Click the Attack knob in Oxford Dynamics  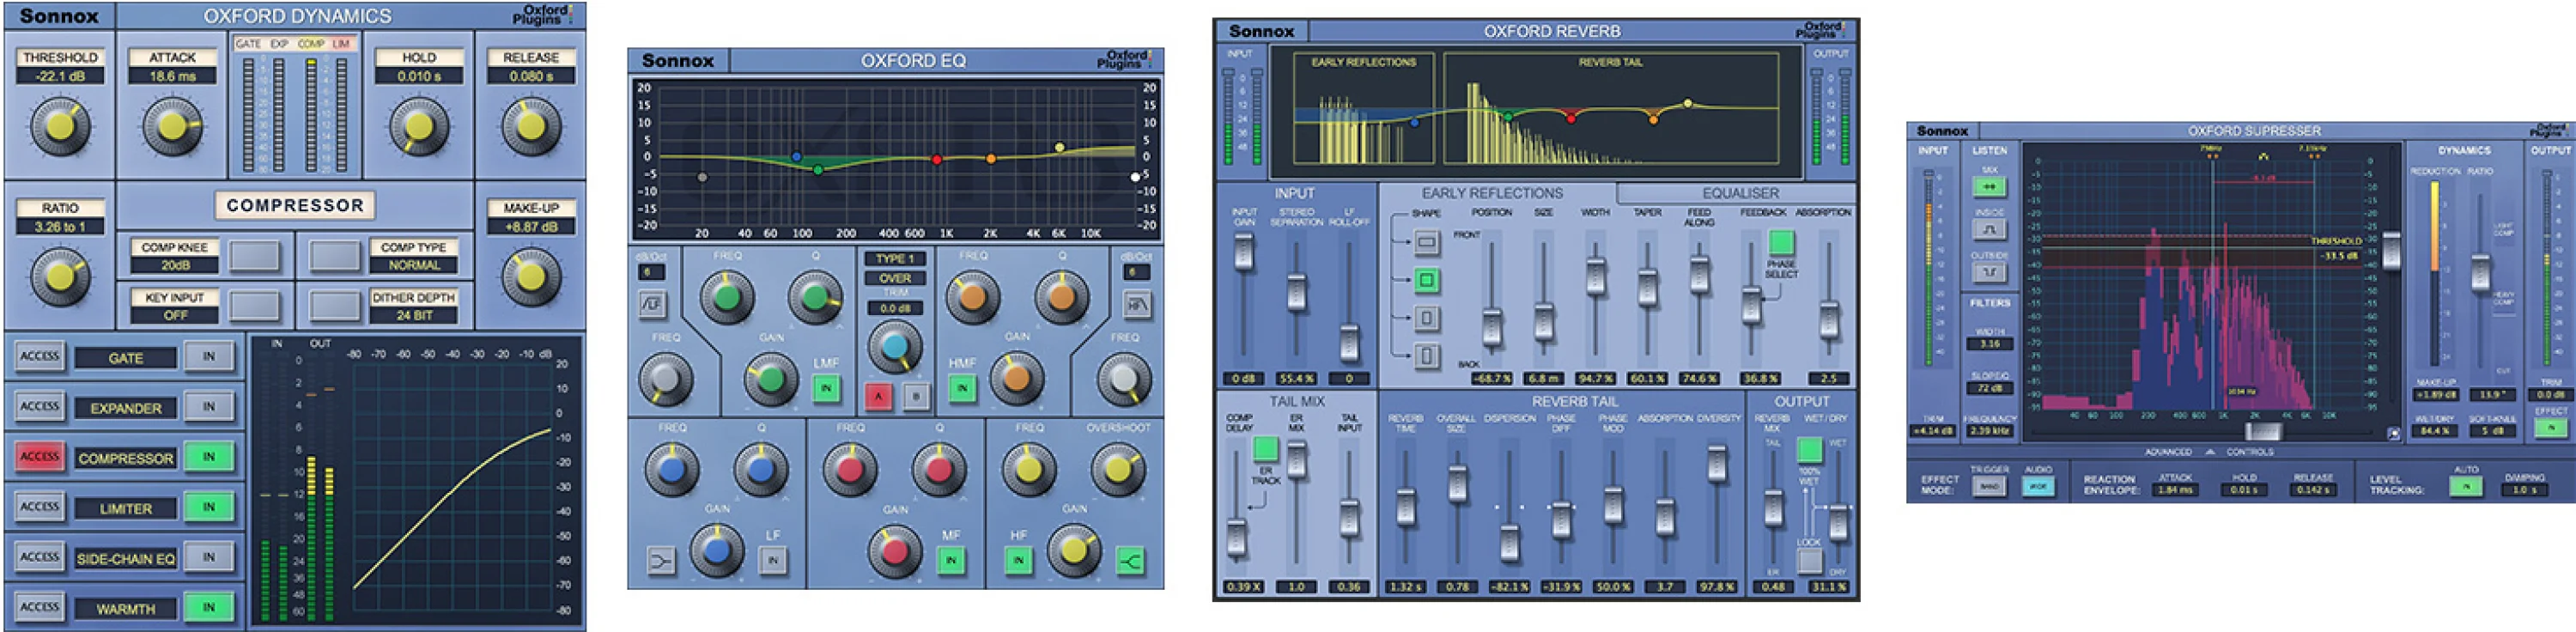tap(172, 127)
